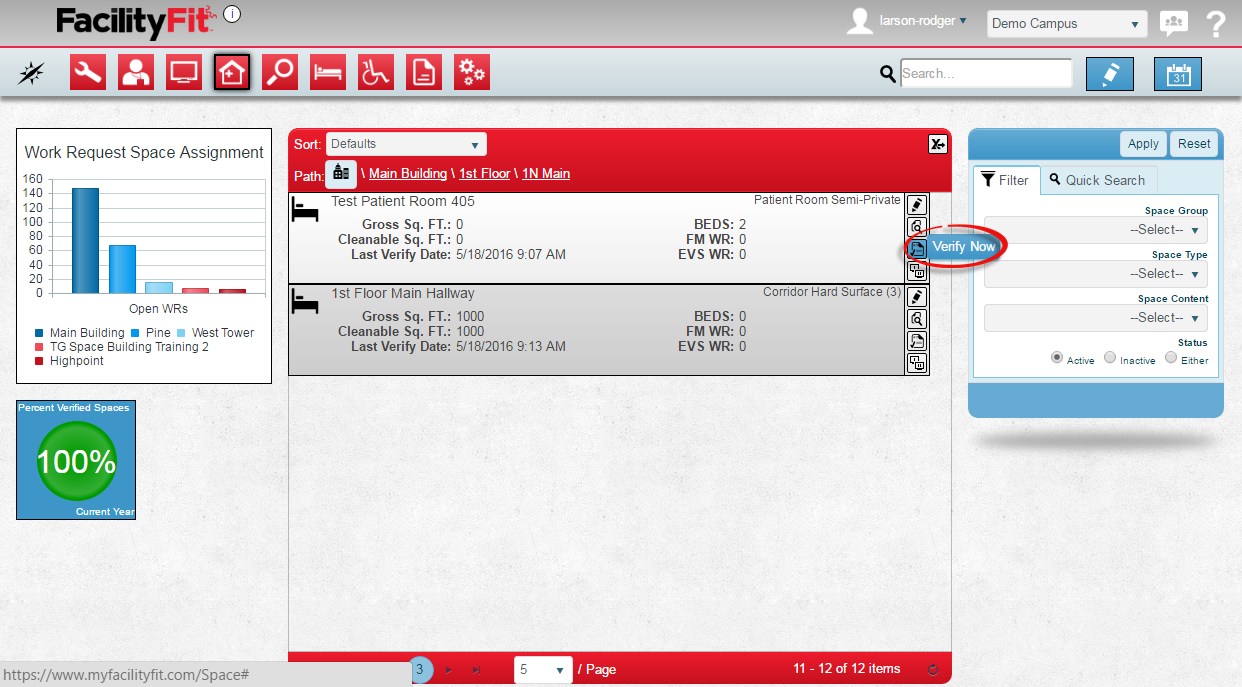
Task: Click the gears settings icon
Action: (x=472, y=72)
